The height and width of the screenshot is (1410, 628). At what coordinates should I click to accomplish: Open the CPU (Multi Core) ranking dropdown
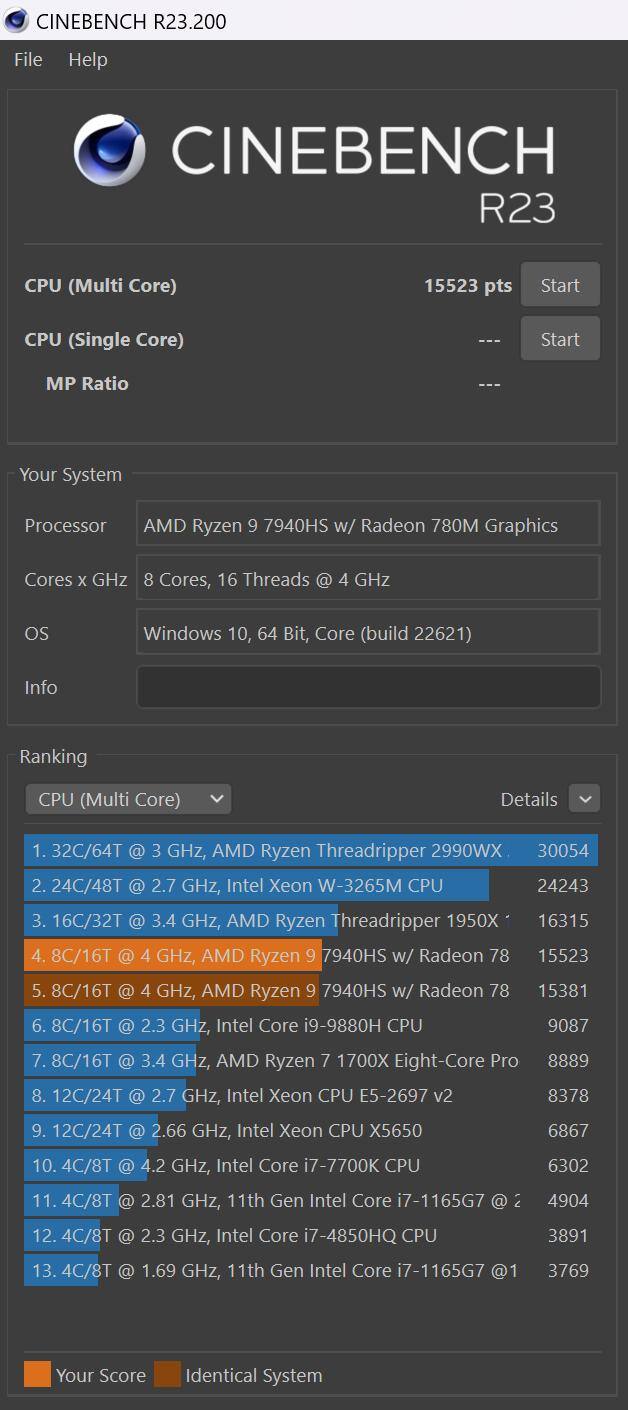pyautogui.click(x=128, y=799)
